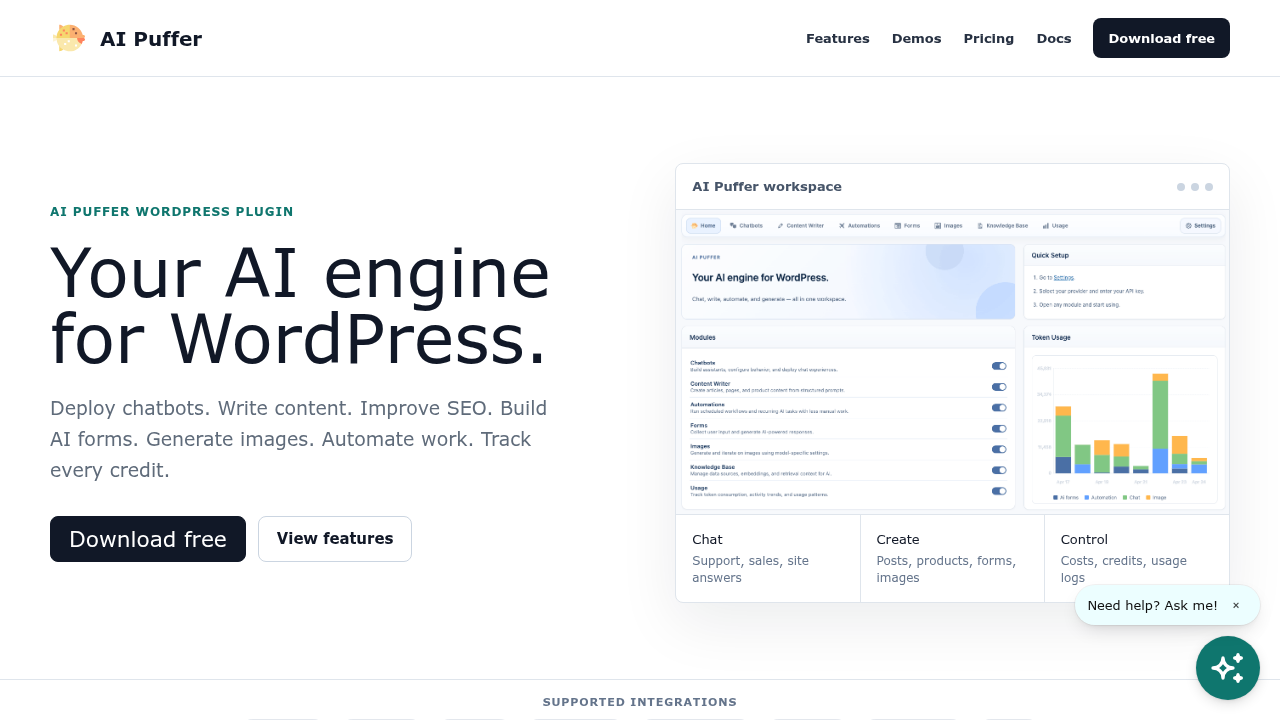1280x720 pixels.
Task: Open the Usage tab in preview
Action: [1055, 226]
